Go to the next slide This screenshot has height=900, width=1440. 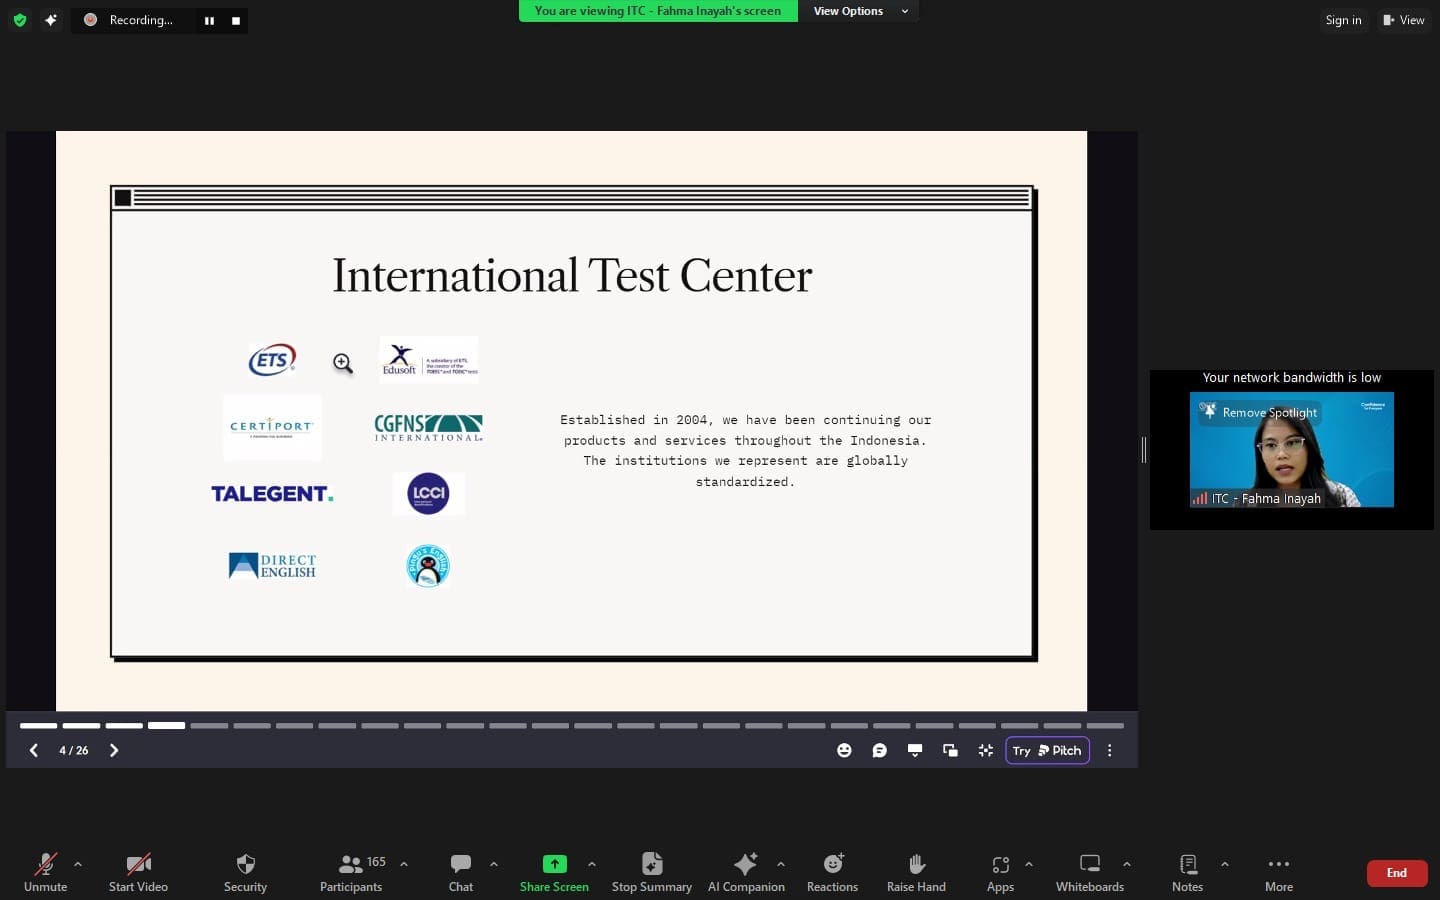click(114, 750)
